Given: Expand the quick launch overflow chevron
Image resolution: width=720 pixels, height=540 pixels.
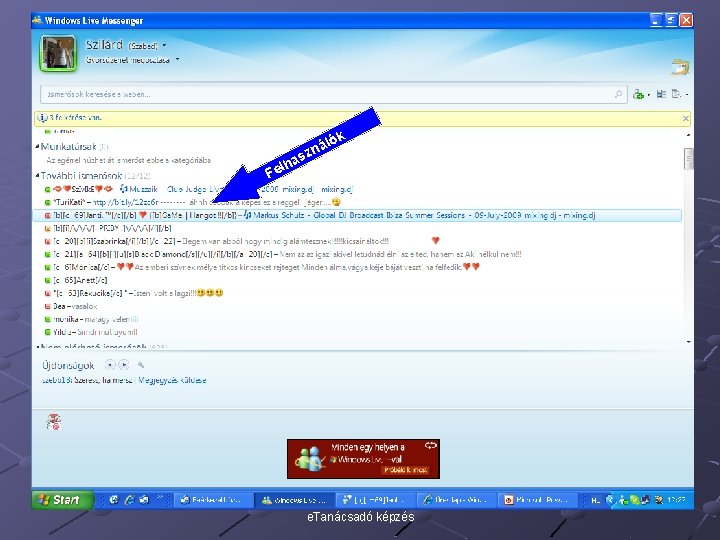Looking at the screenshot, I should click(160, 497).
